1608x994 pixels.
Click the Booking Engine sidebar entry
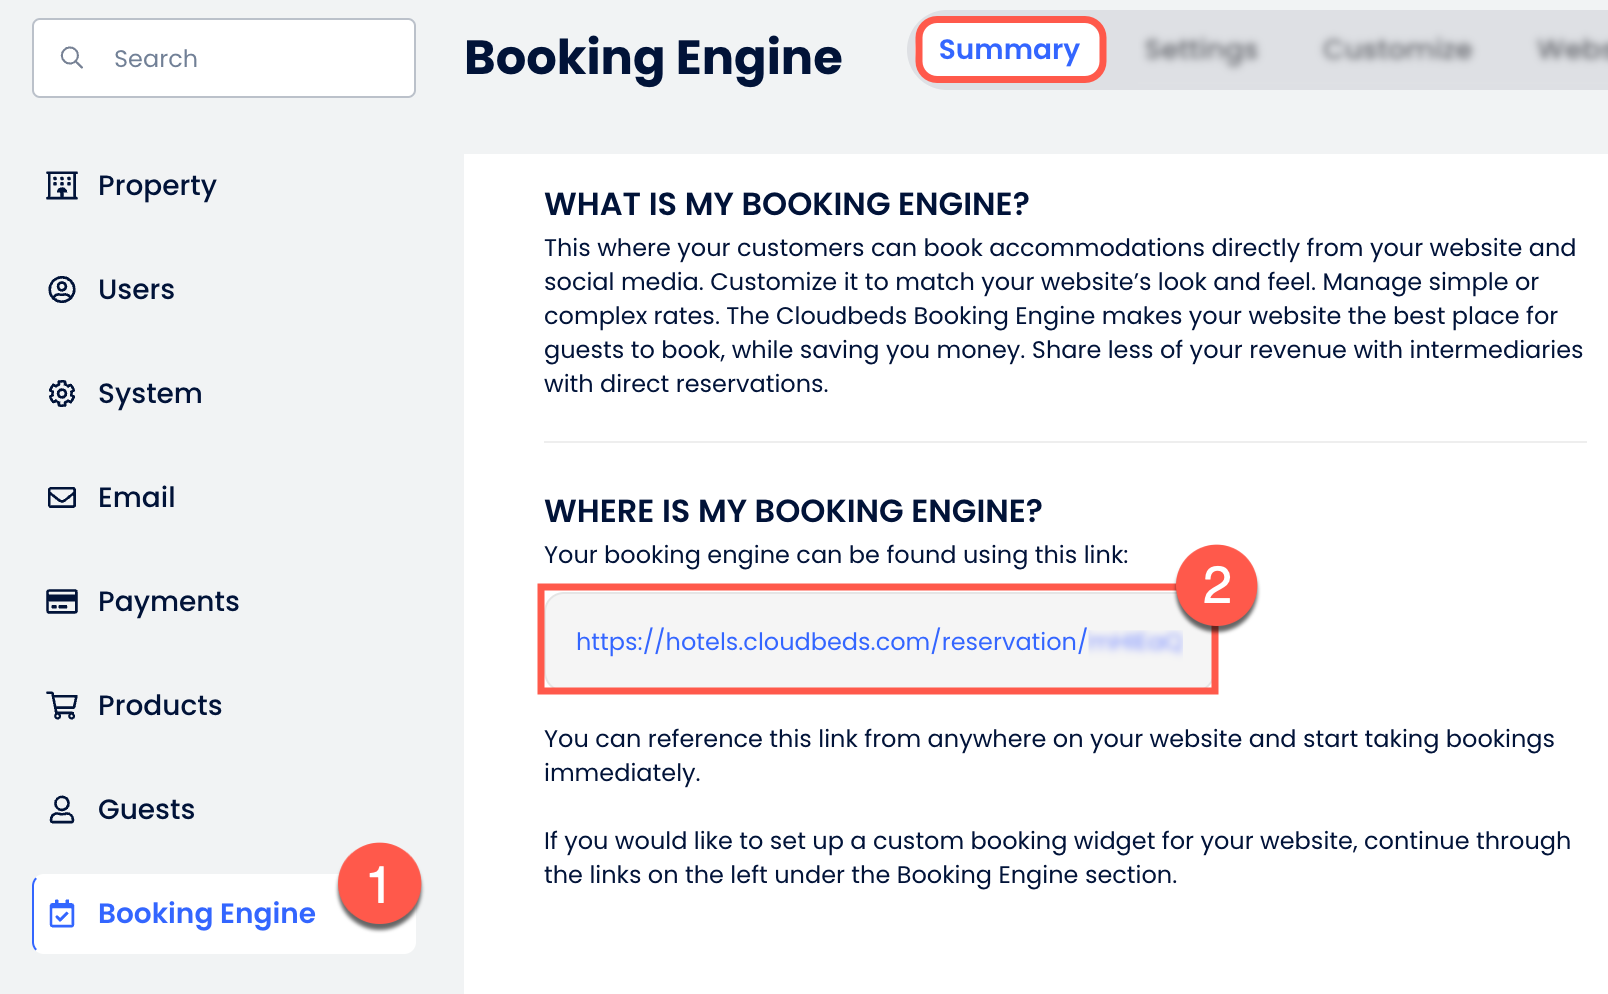[x=206, y=913]
